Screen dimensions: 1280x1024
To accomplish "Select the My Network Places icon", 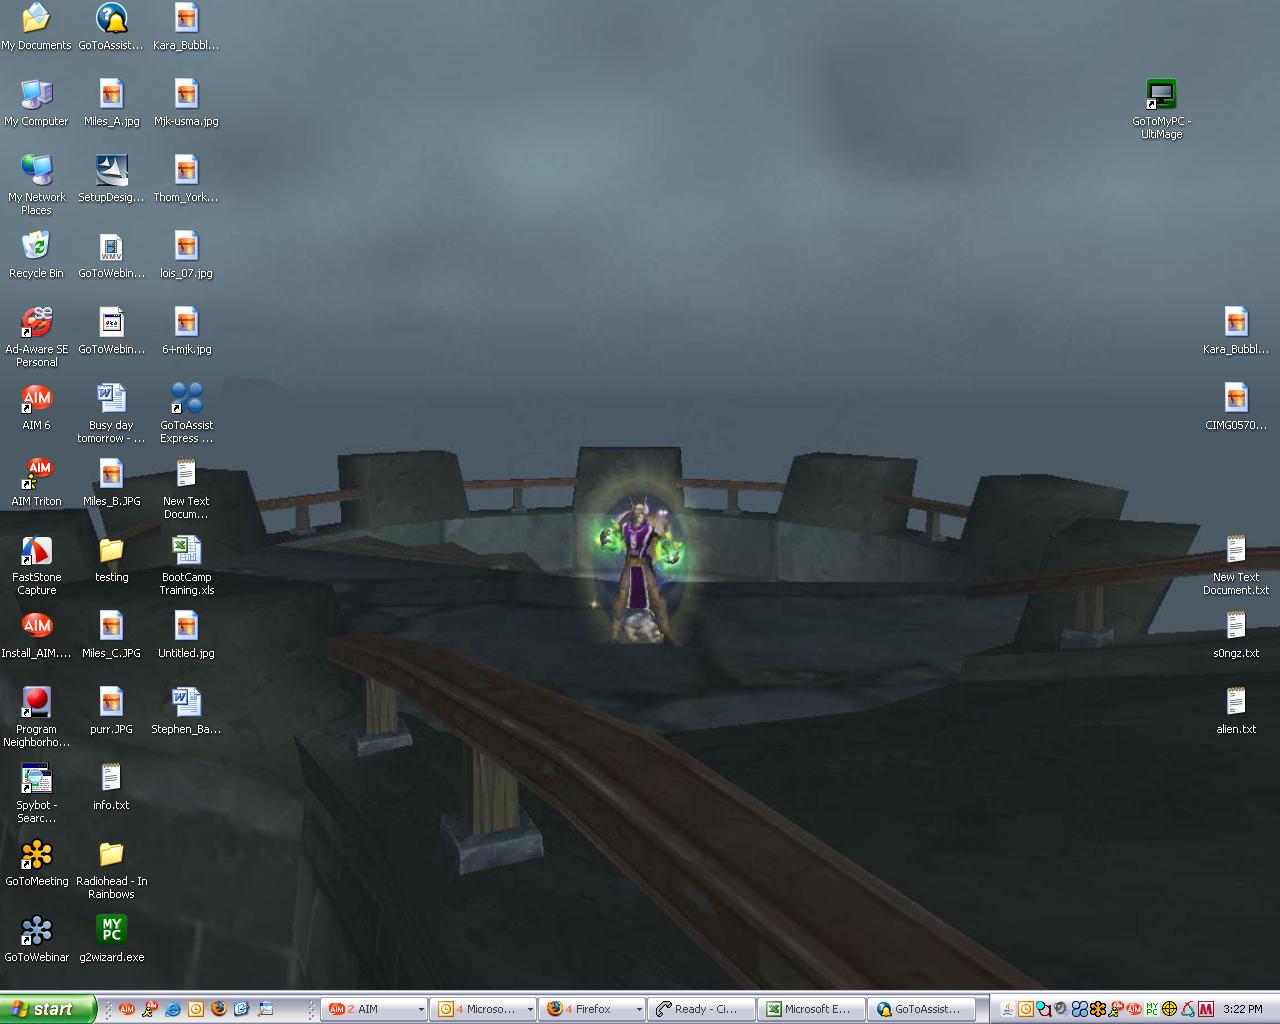I will 36,185.
